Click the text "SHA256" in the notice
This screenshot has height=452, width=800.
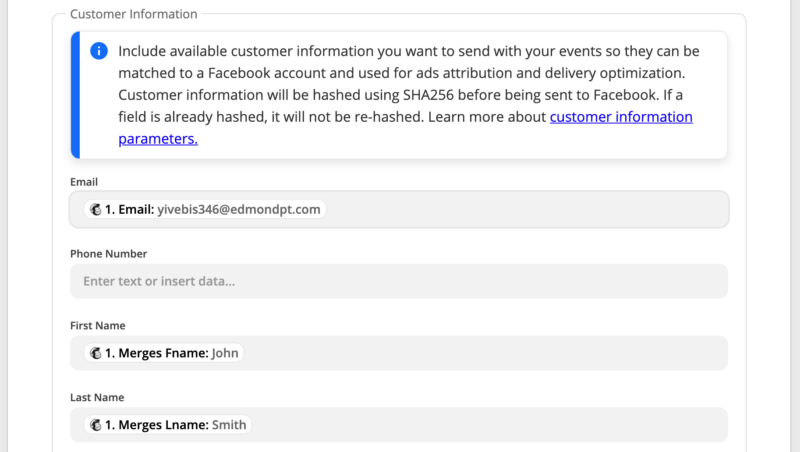point(428,95)
